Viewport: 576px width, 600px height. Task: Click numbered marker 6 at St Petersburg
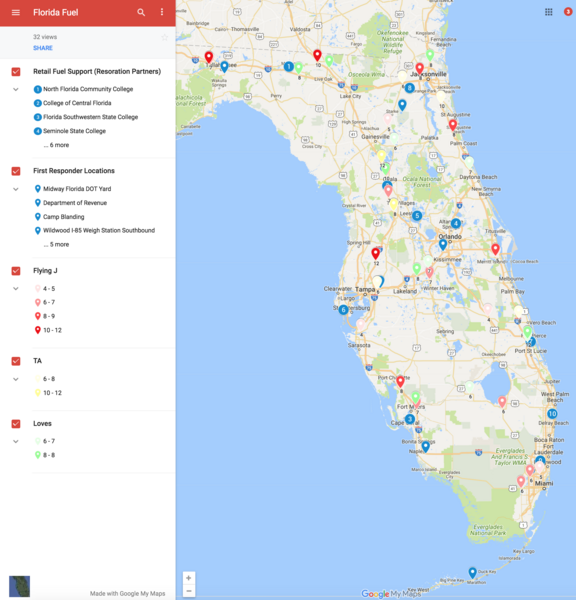(343, 310)
